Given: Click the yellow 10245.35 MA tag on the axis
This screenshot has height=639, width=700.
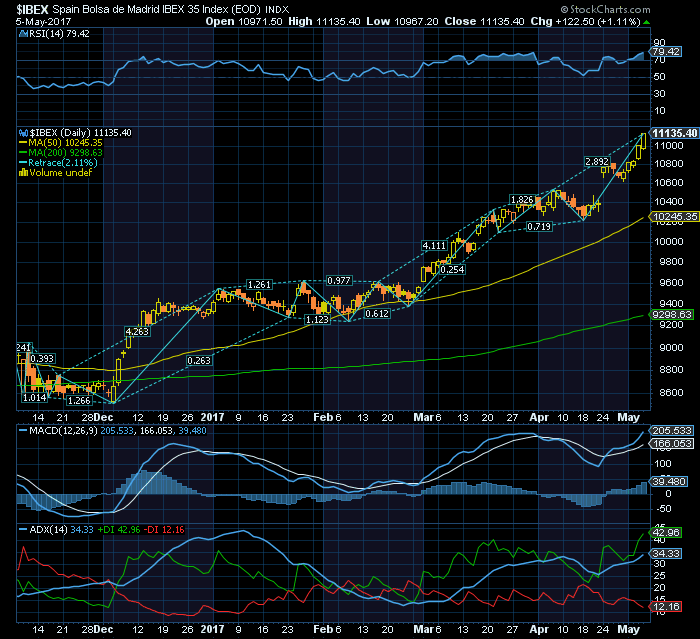Looking at the screenshot, I should point(675,217).
